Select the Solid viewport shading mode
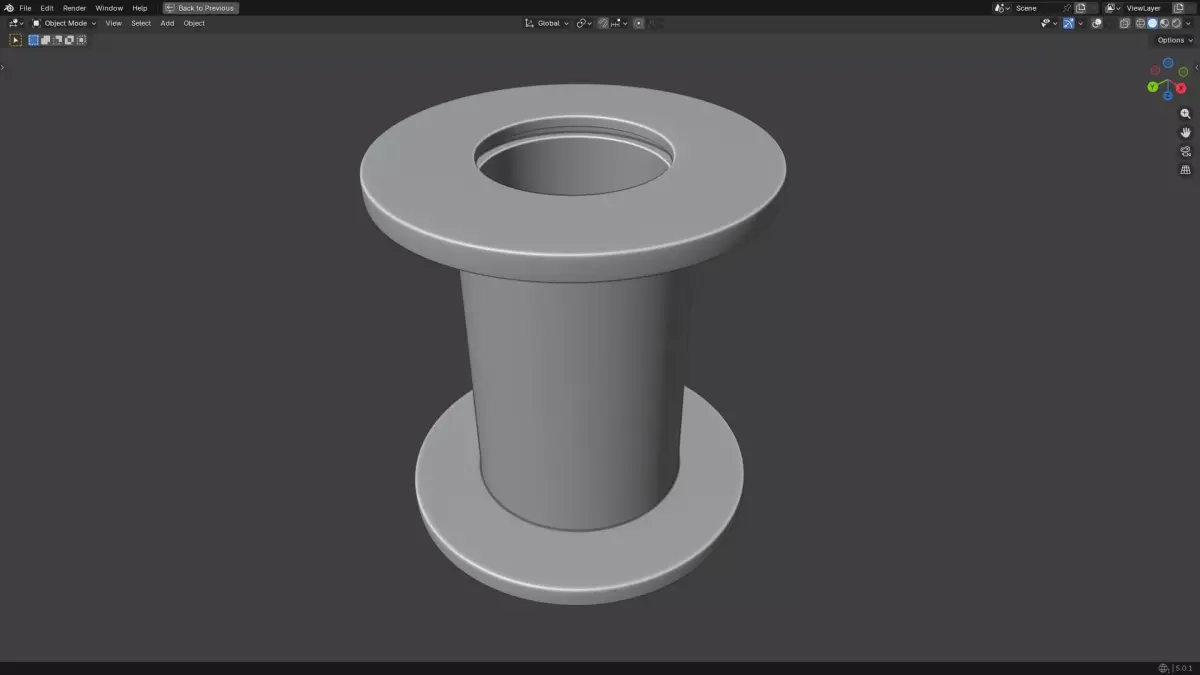The image size is (1200, 675). (1152, 23)
